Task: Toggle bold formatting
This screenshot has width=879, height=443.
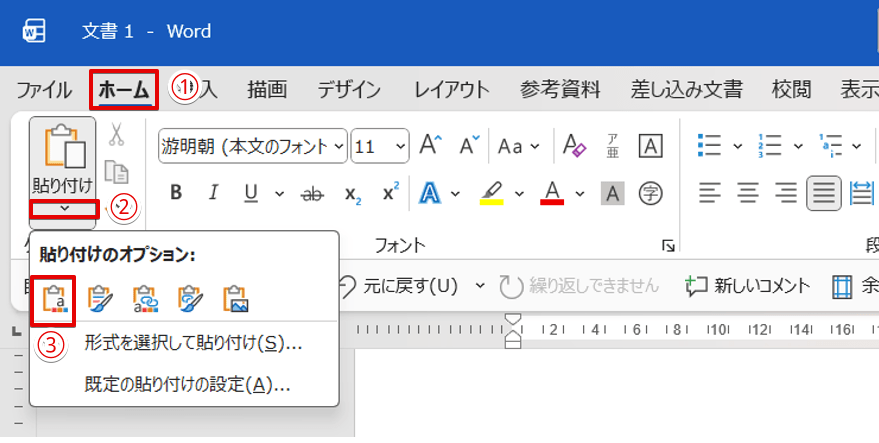Action: [x=176, y=193]
